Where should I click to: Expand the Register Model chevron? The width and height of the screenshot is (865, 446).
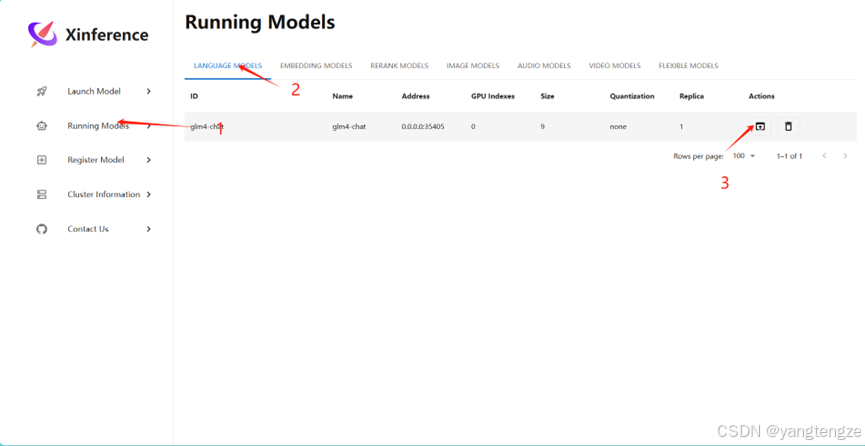click(x=148, y=160)
